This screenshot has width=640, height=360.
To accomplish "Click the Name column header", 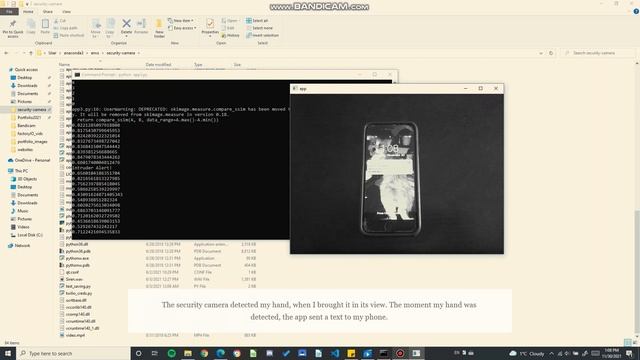I will (64, 64).
